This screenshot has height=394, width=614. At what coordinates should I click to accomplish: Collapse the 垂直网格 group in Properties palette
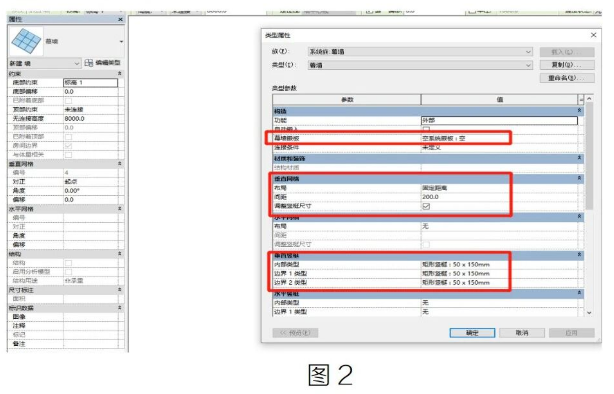click(x=119, y=164)
